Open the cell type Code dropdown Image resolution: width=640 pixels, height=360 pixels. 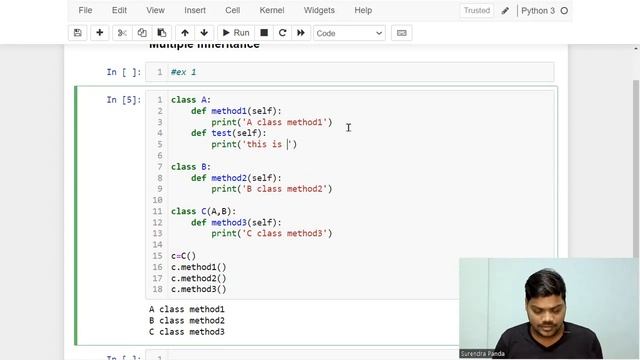(349, 33)
